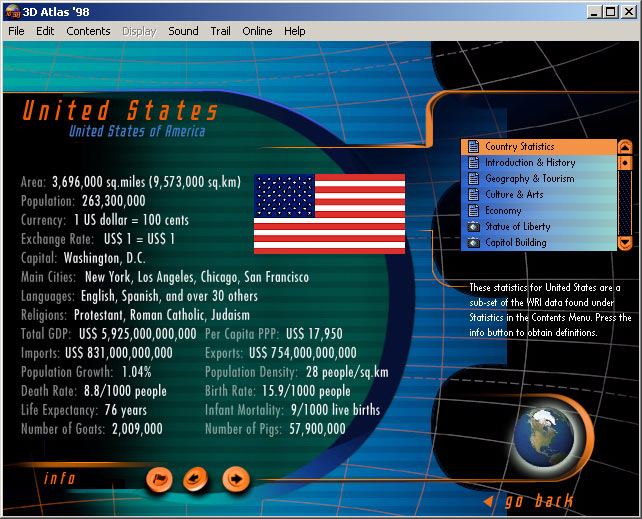Click the camera icon beside Capitol Building
Viewport: 642px width, 519px height.
473,242
